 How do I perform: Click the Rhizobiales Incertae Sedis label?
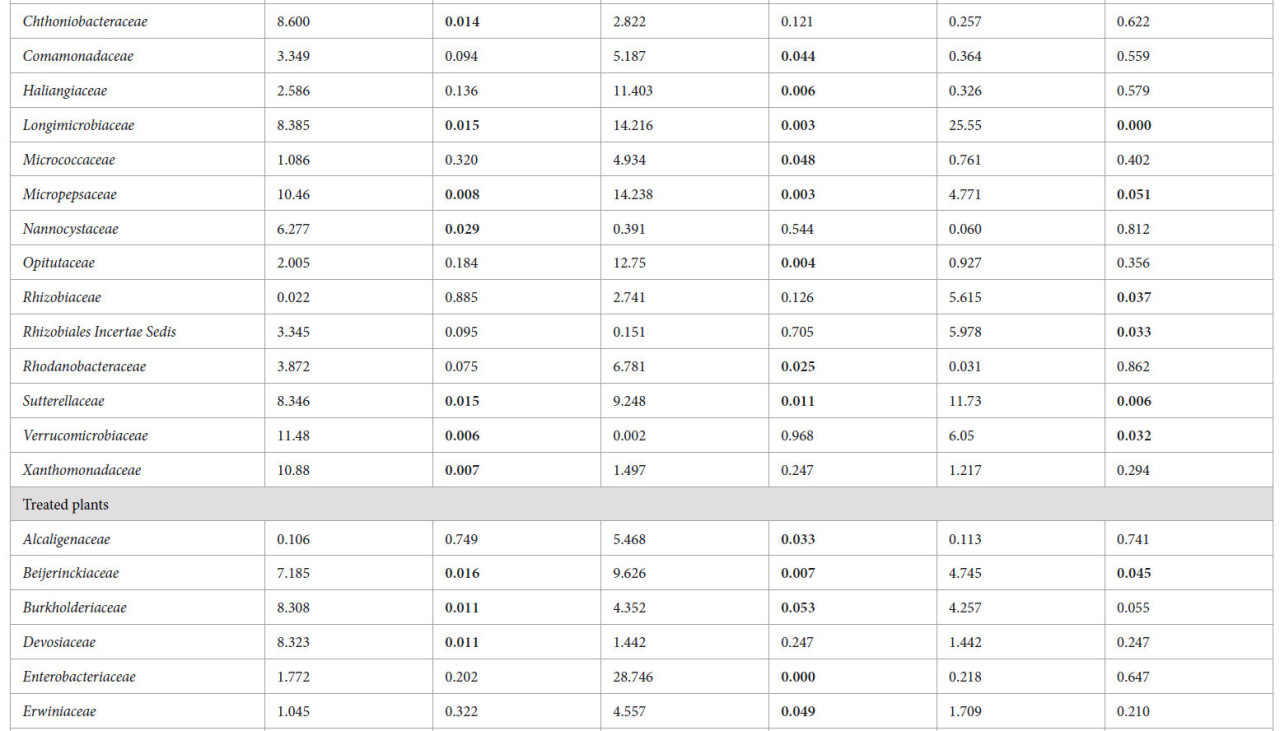point(99,332)
